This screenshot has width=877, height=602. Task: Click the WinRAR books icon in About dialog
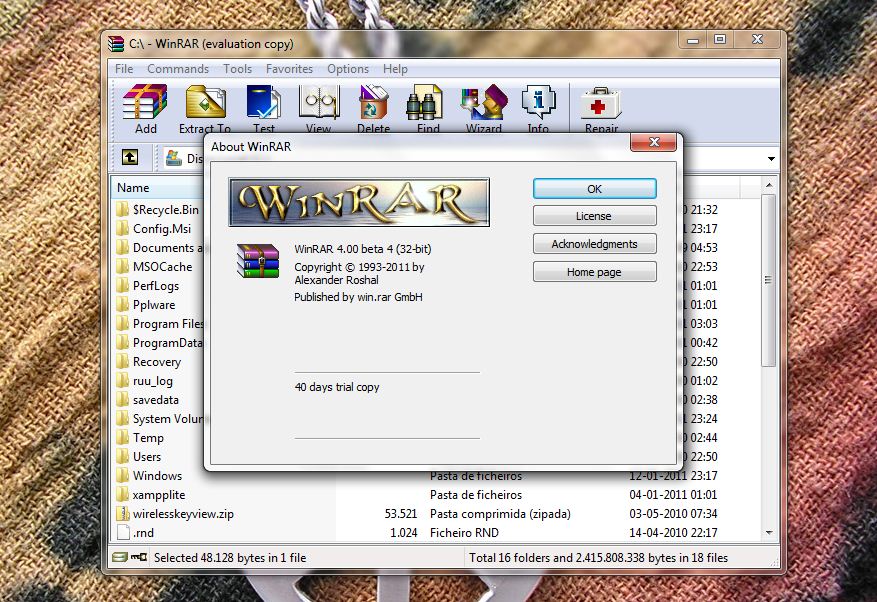click(x=257, y=261)
